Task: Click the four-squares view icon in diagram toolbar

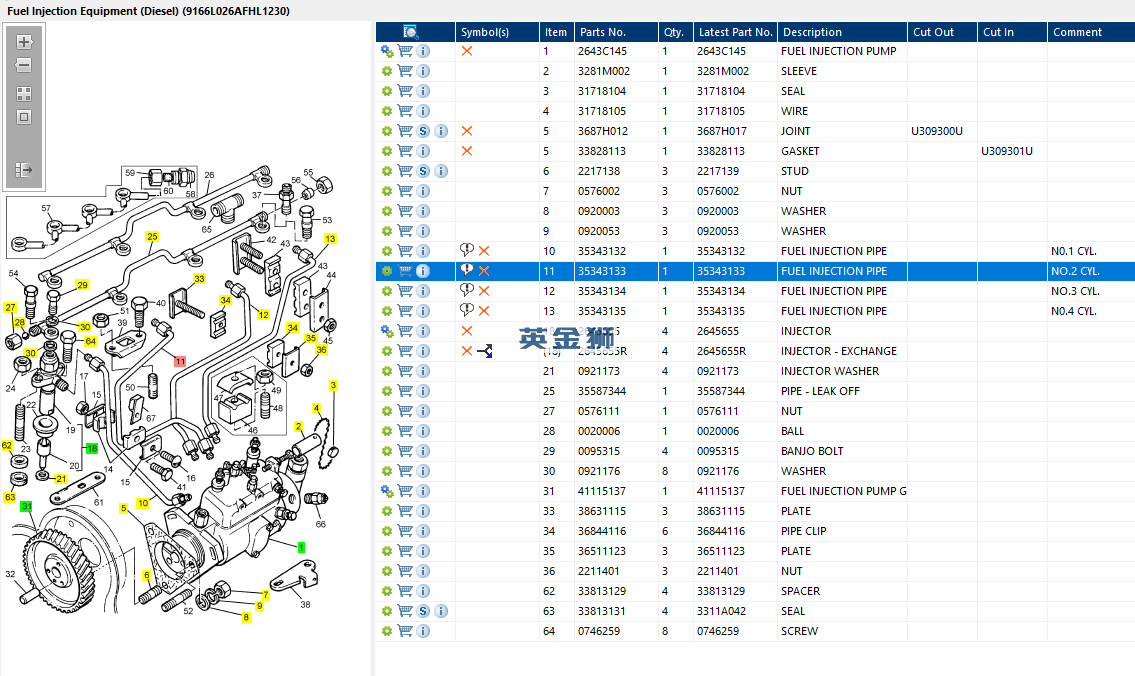Action: coord(24,94)
